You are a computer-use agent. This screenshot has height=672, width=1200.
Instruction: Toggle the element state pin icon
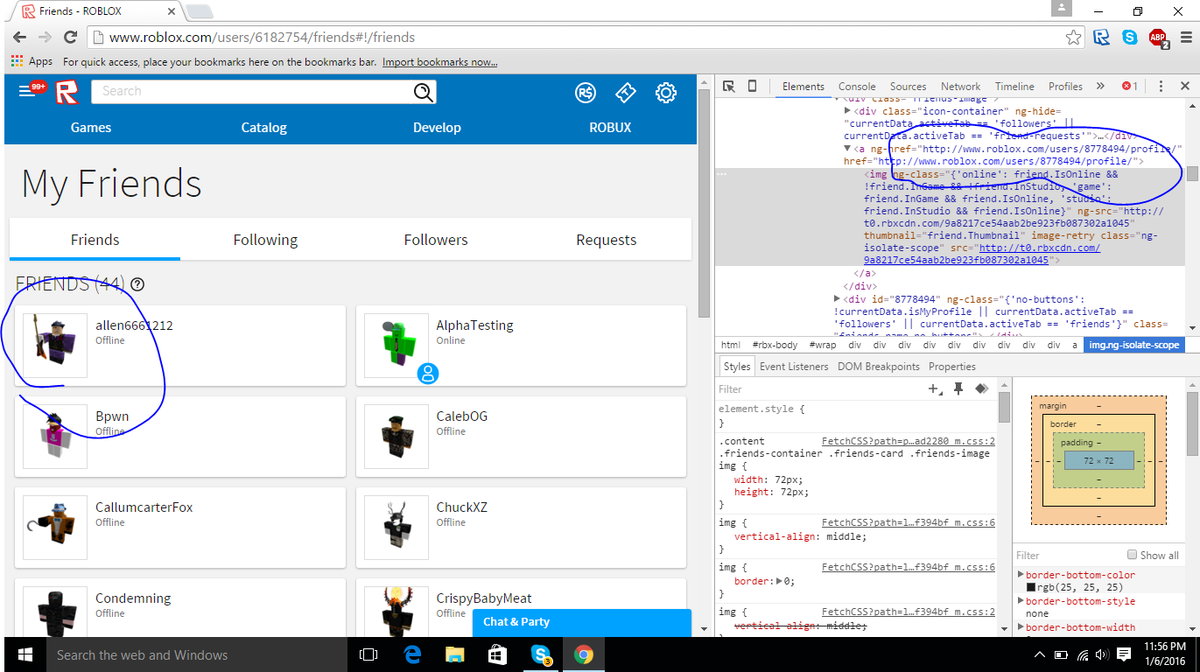(959, 389)
